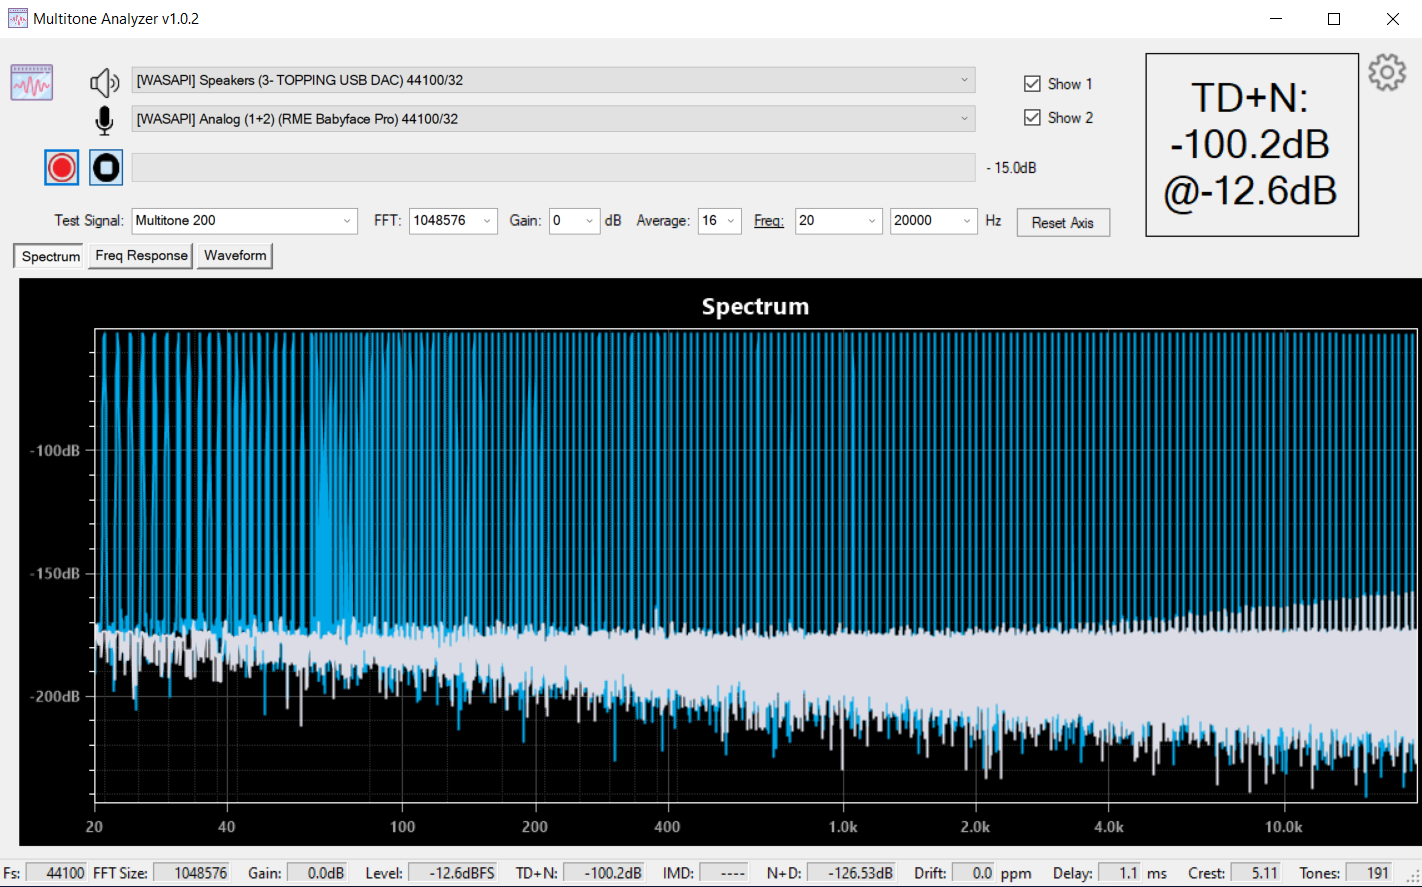Viewport: 1422px width, 887px height.
Task: Click the Fs 44100 status field
Action: coord(56,873)
